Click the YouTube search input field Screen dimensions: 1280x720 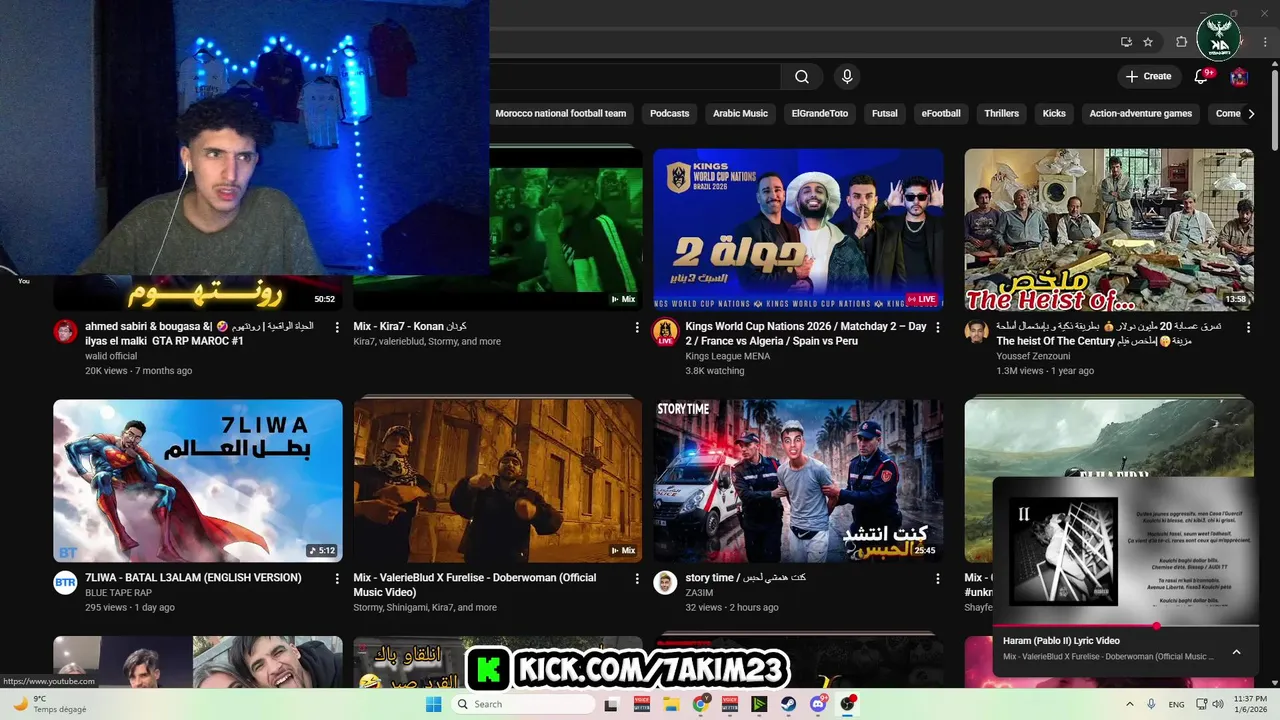coord(635,77)
